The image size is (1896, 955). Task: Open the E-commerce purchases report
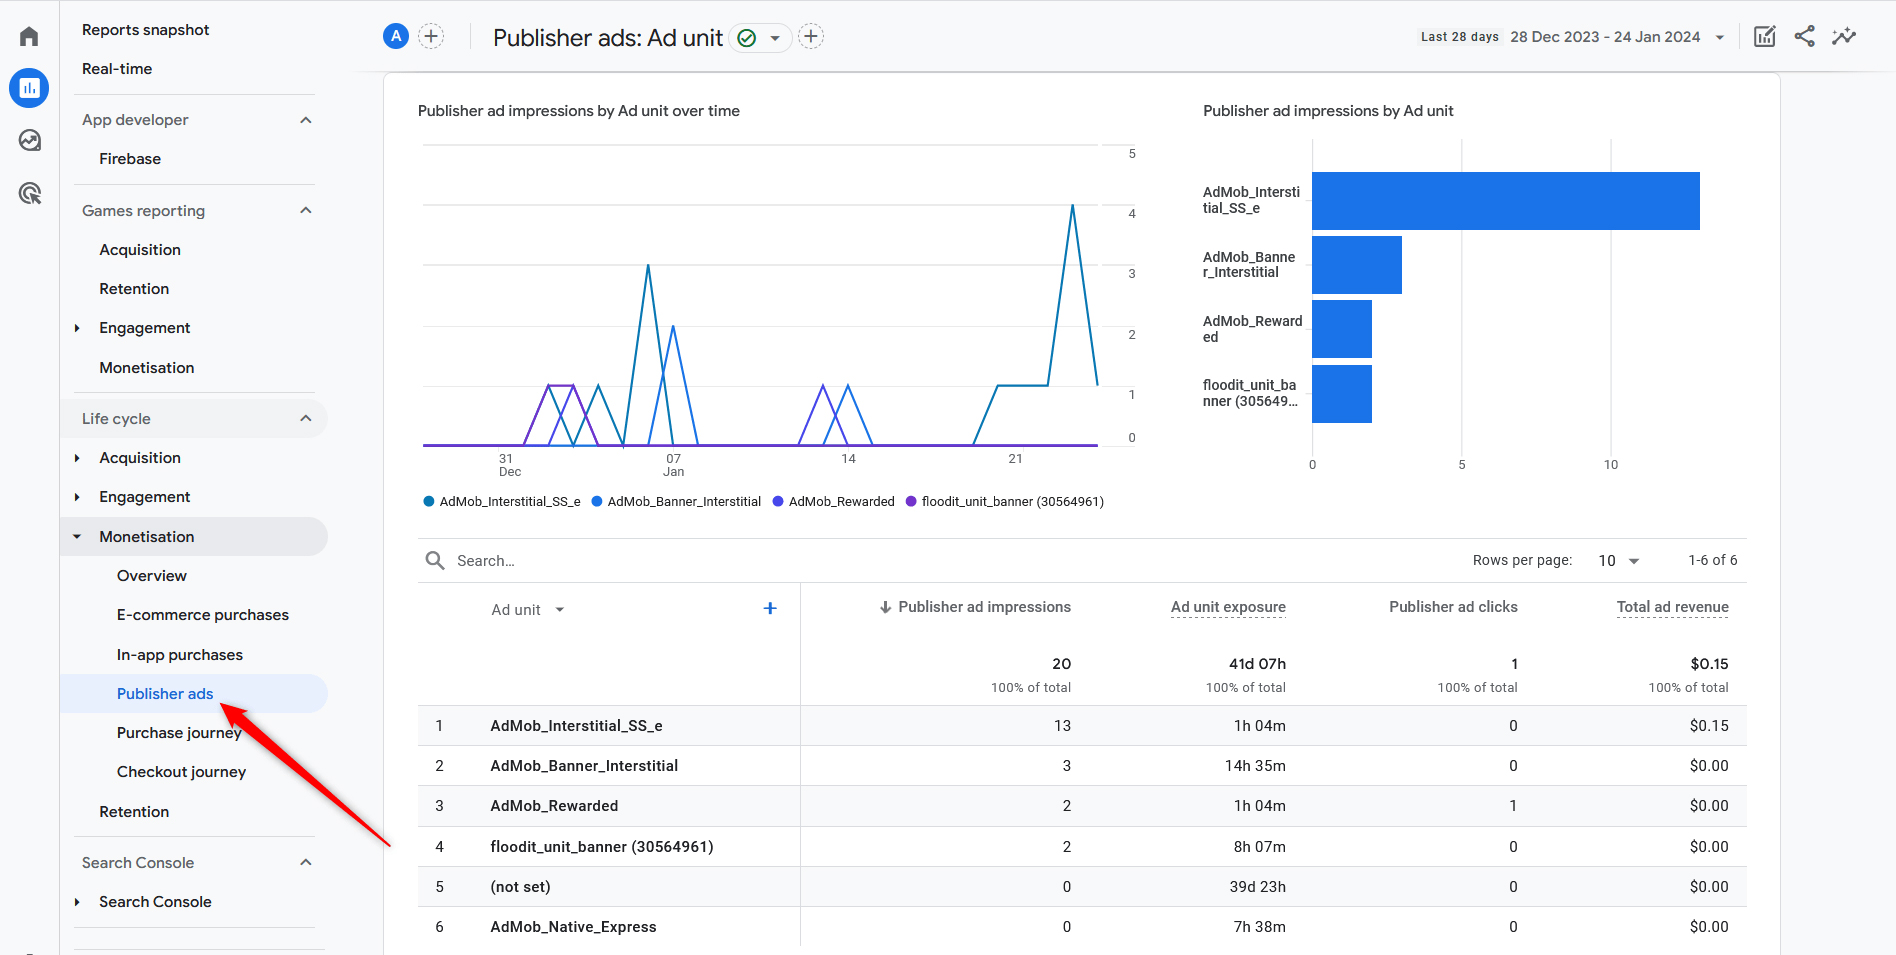(x=202, y=614)
